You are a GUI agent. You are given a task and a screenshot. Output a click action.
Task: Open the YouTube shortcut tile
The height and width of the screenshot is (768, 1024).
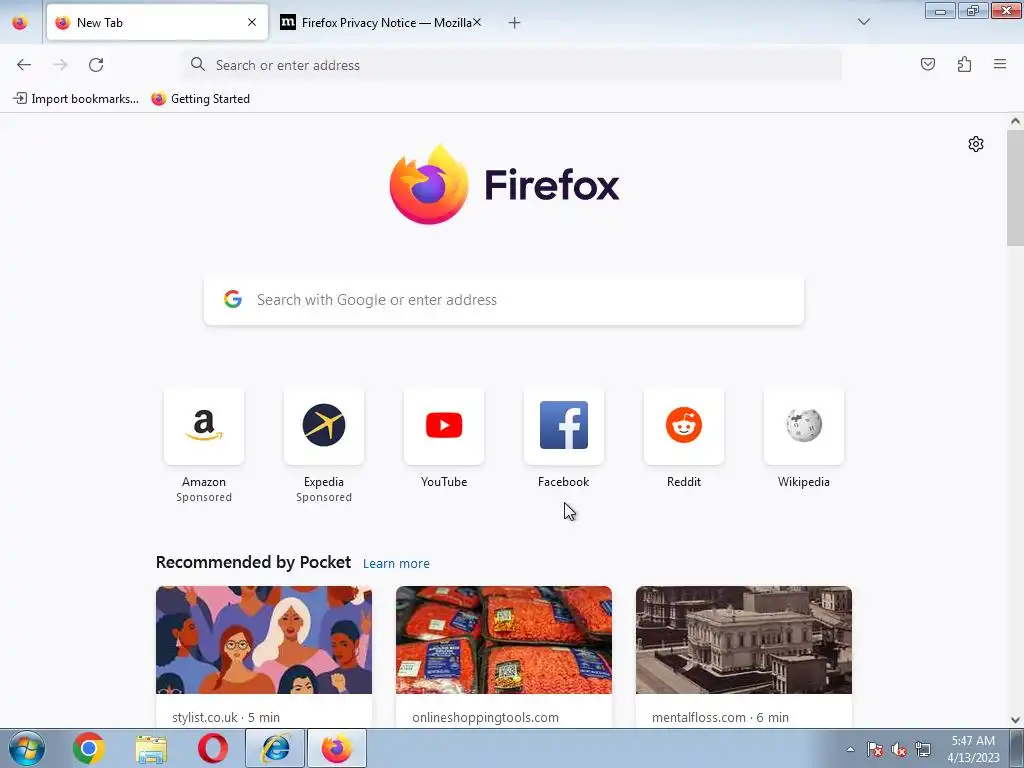coord(444,426)
